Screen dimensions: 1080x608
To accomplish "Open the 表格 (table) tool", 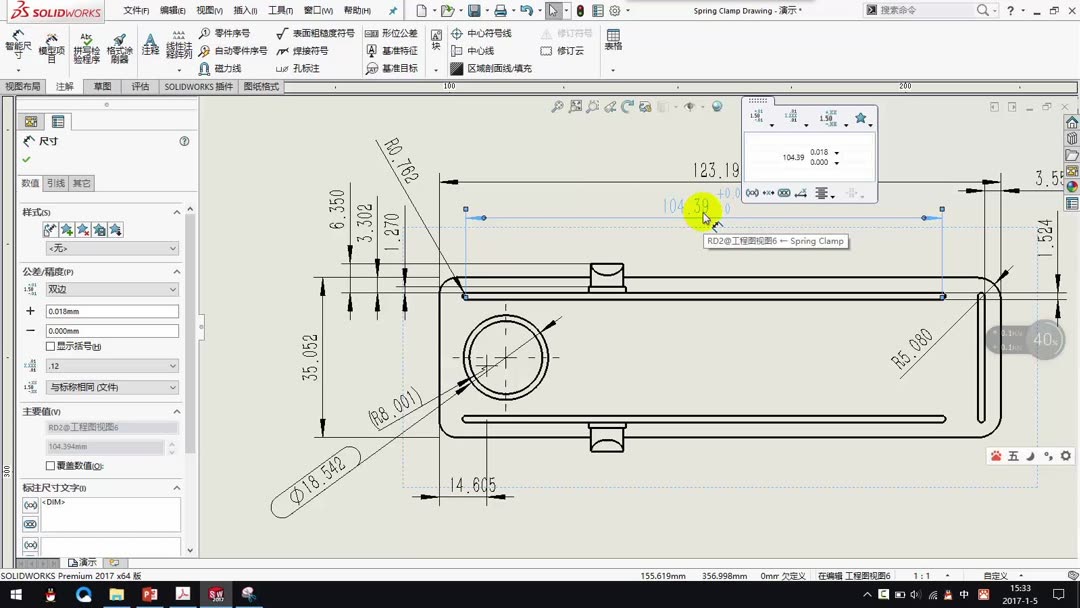I will (x=613, y=42).
